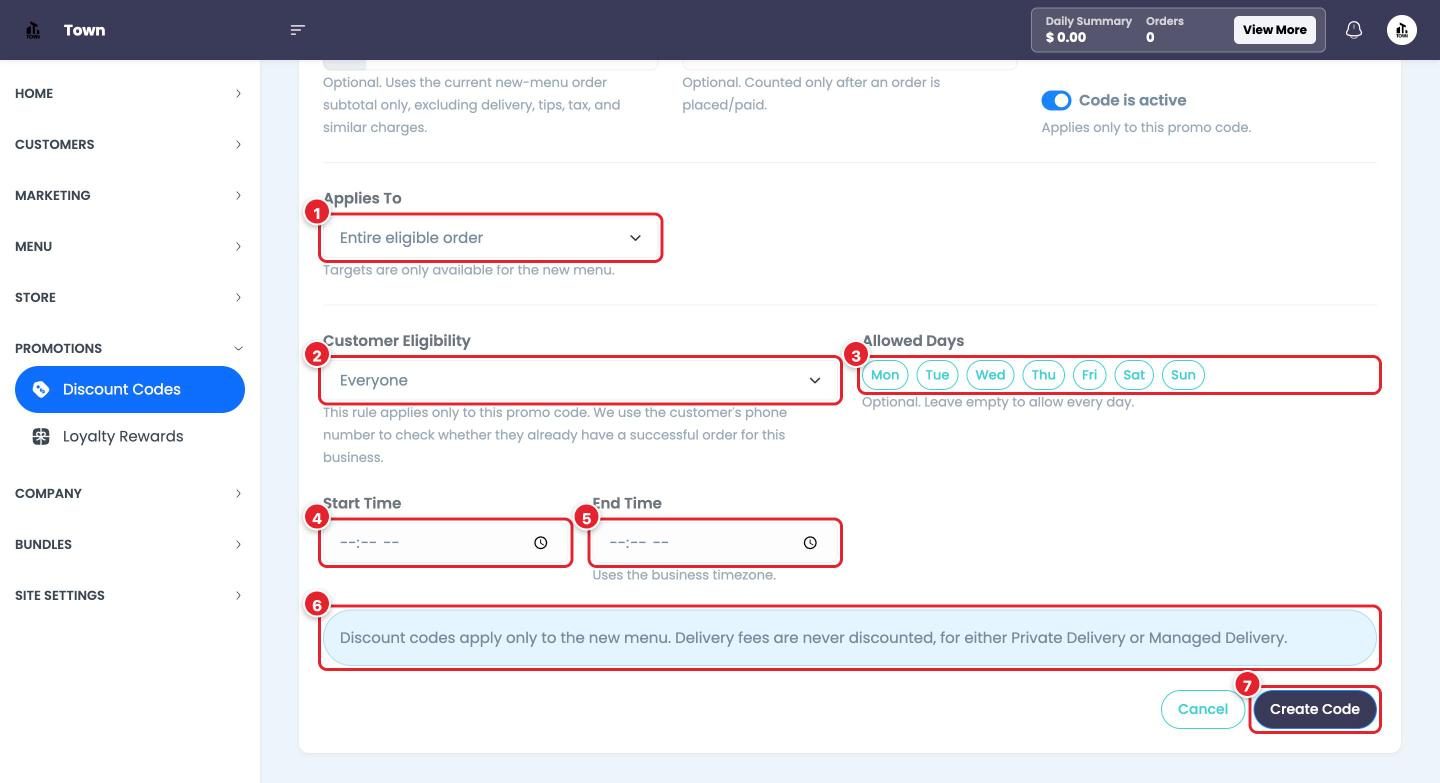Collapse sidebar with hamburger menu icon
The image size is (1440, 783).
[297, 30]
